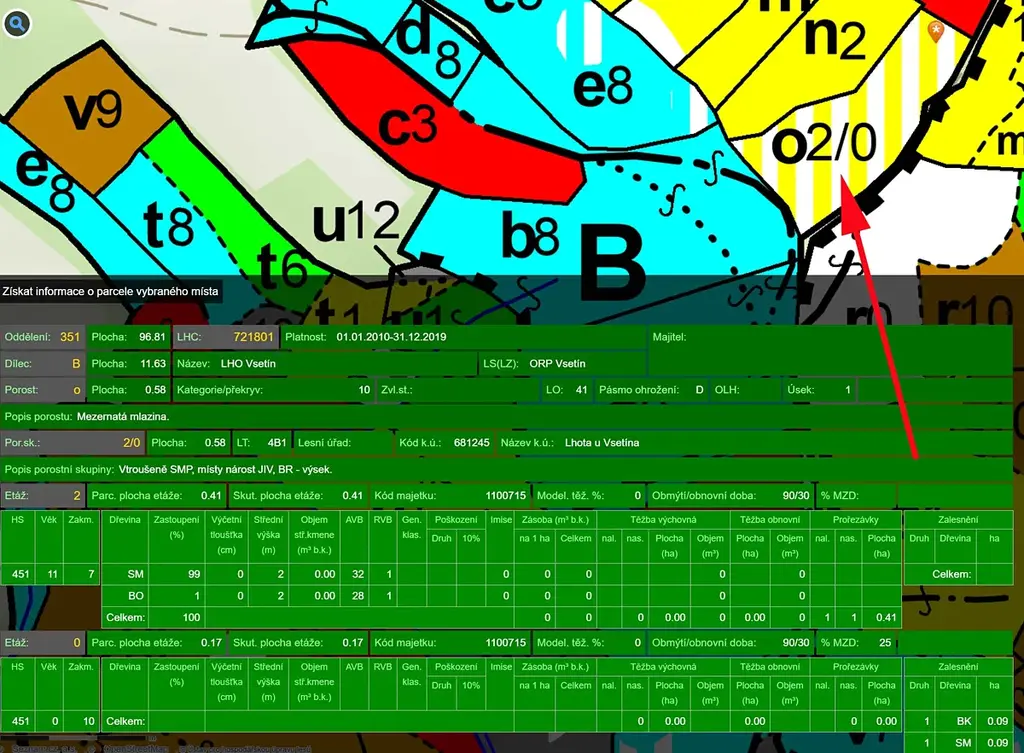The image size is (1024, 753).
Task: Click the Porost 'o' field
Action: tap(43, 389)
